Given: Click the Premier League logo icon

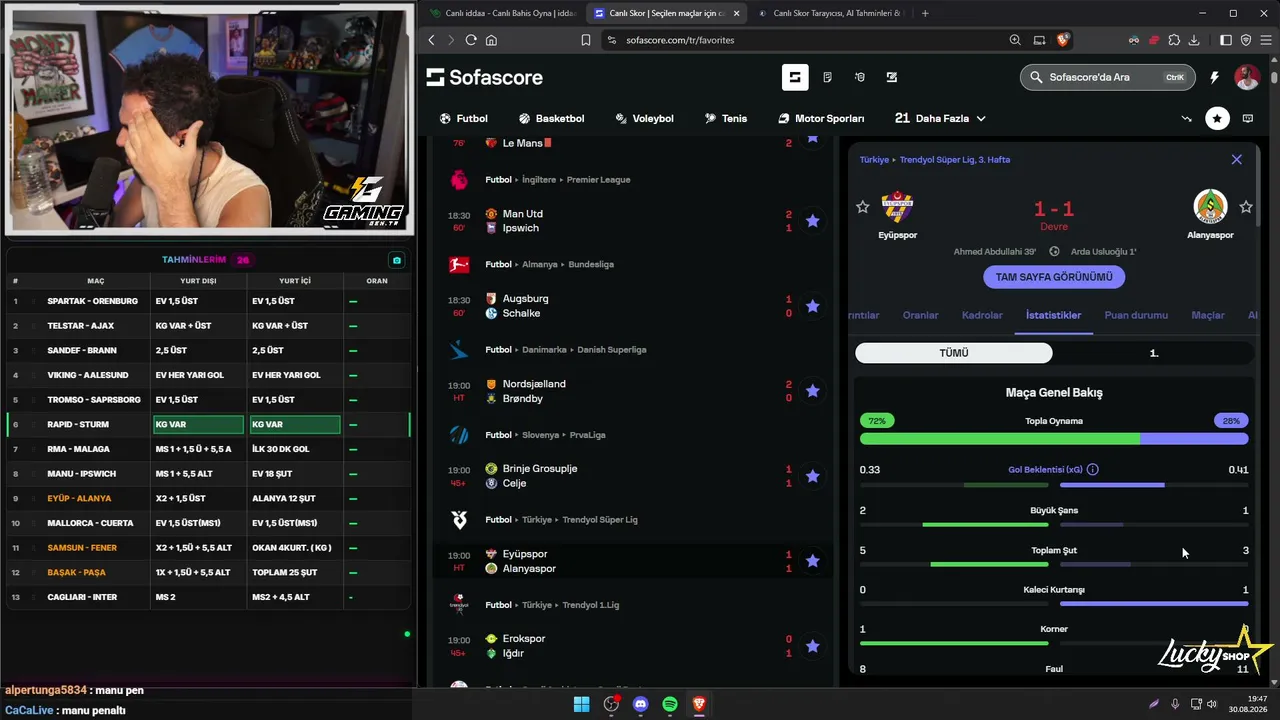Looking at the screenshot, I should 459,180.
